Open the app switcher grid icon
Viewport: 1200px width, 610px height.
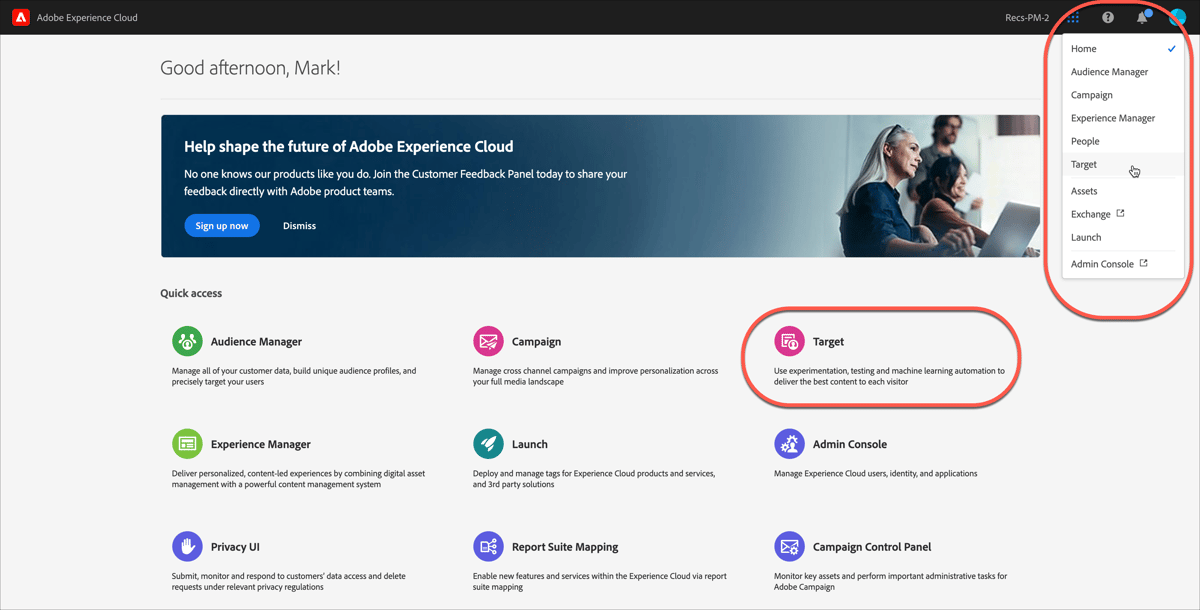(1072, 17)
